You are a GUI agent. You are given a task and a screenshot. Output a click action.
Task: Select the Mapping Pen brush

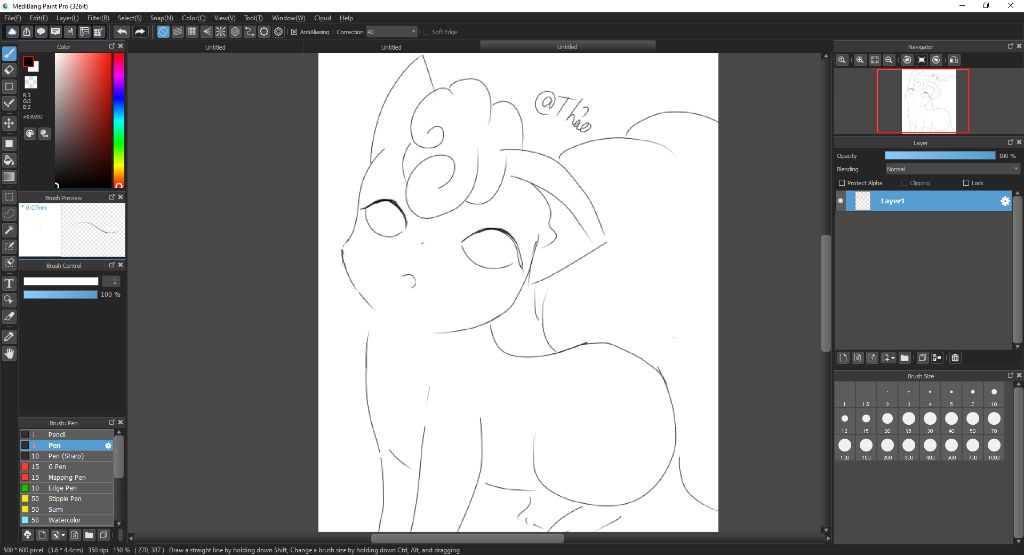pos(67,477)
